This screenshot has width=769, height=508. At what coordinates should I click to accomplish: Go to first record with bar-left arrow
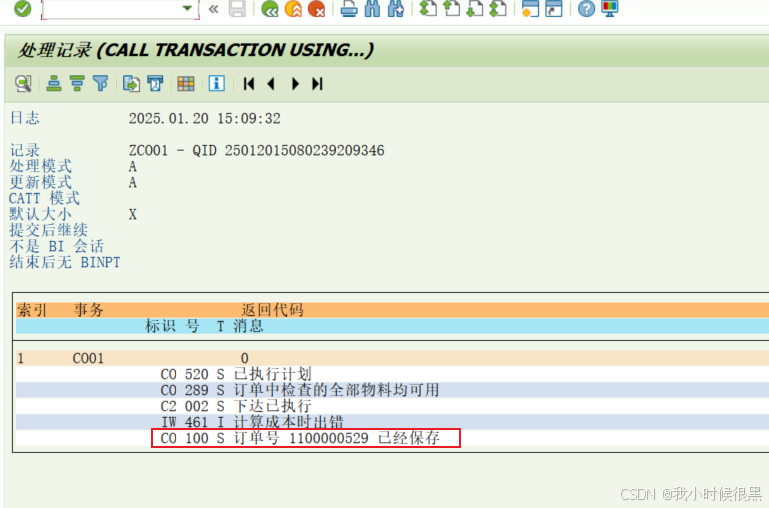[249, 84]
